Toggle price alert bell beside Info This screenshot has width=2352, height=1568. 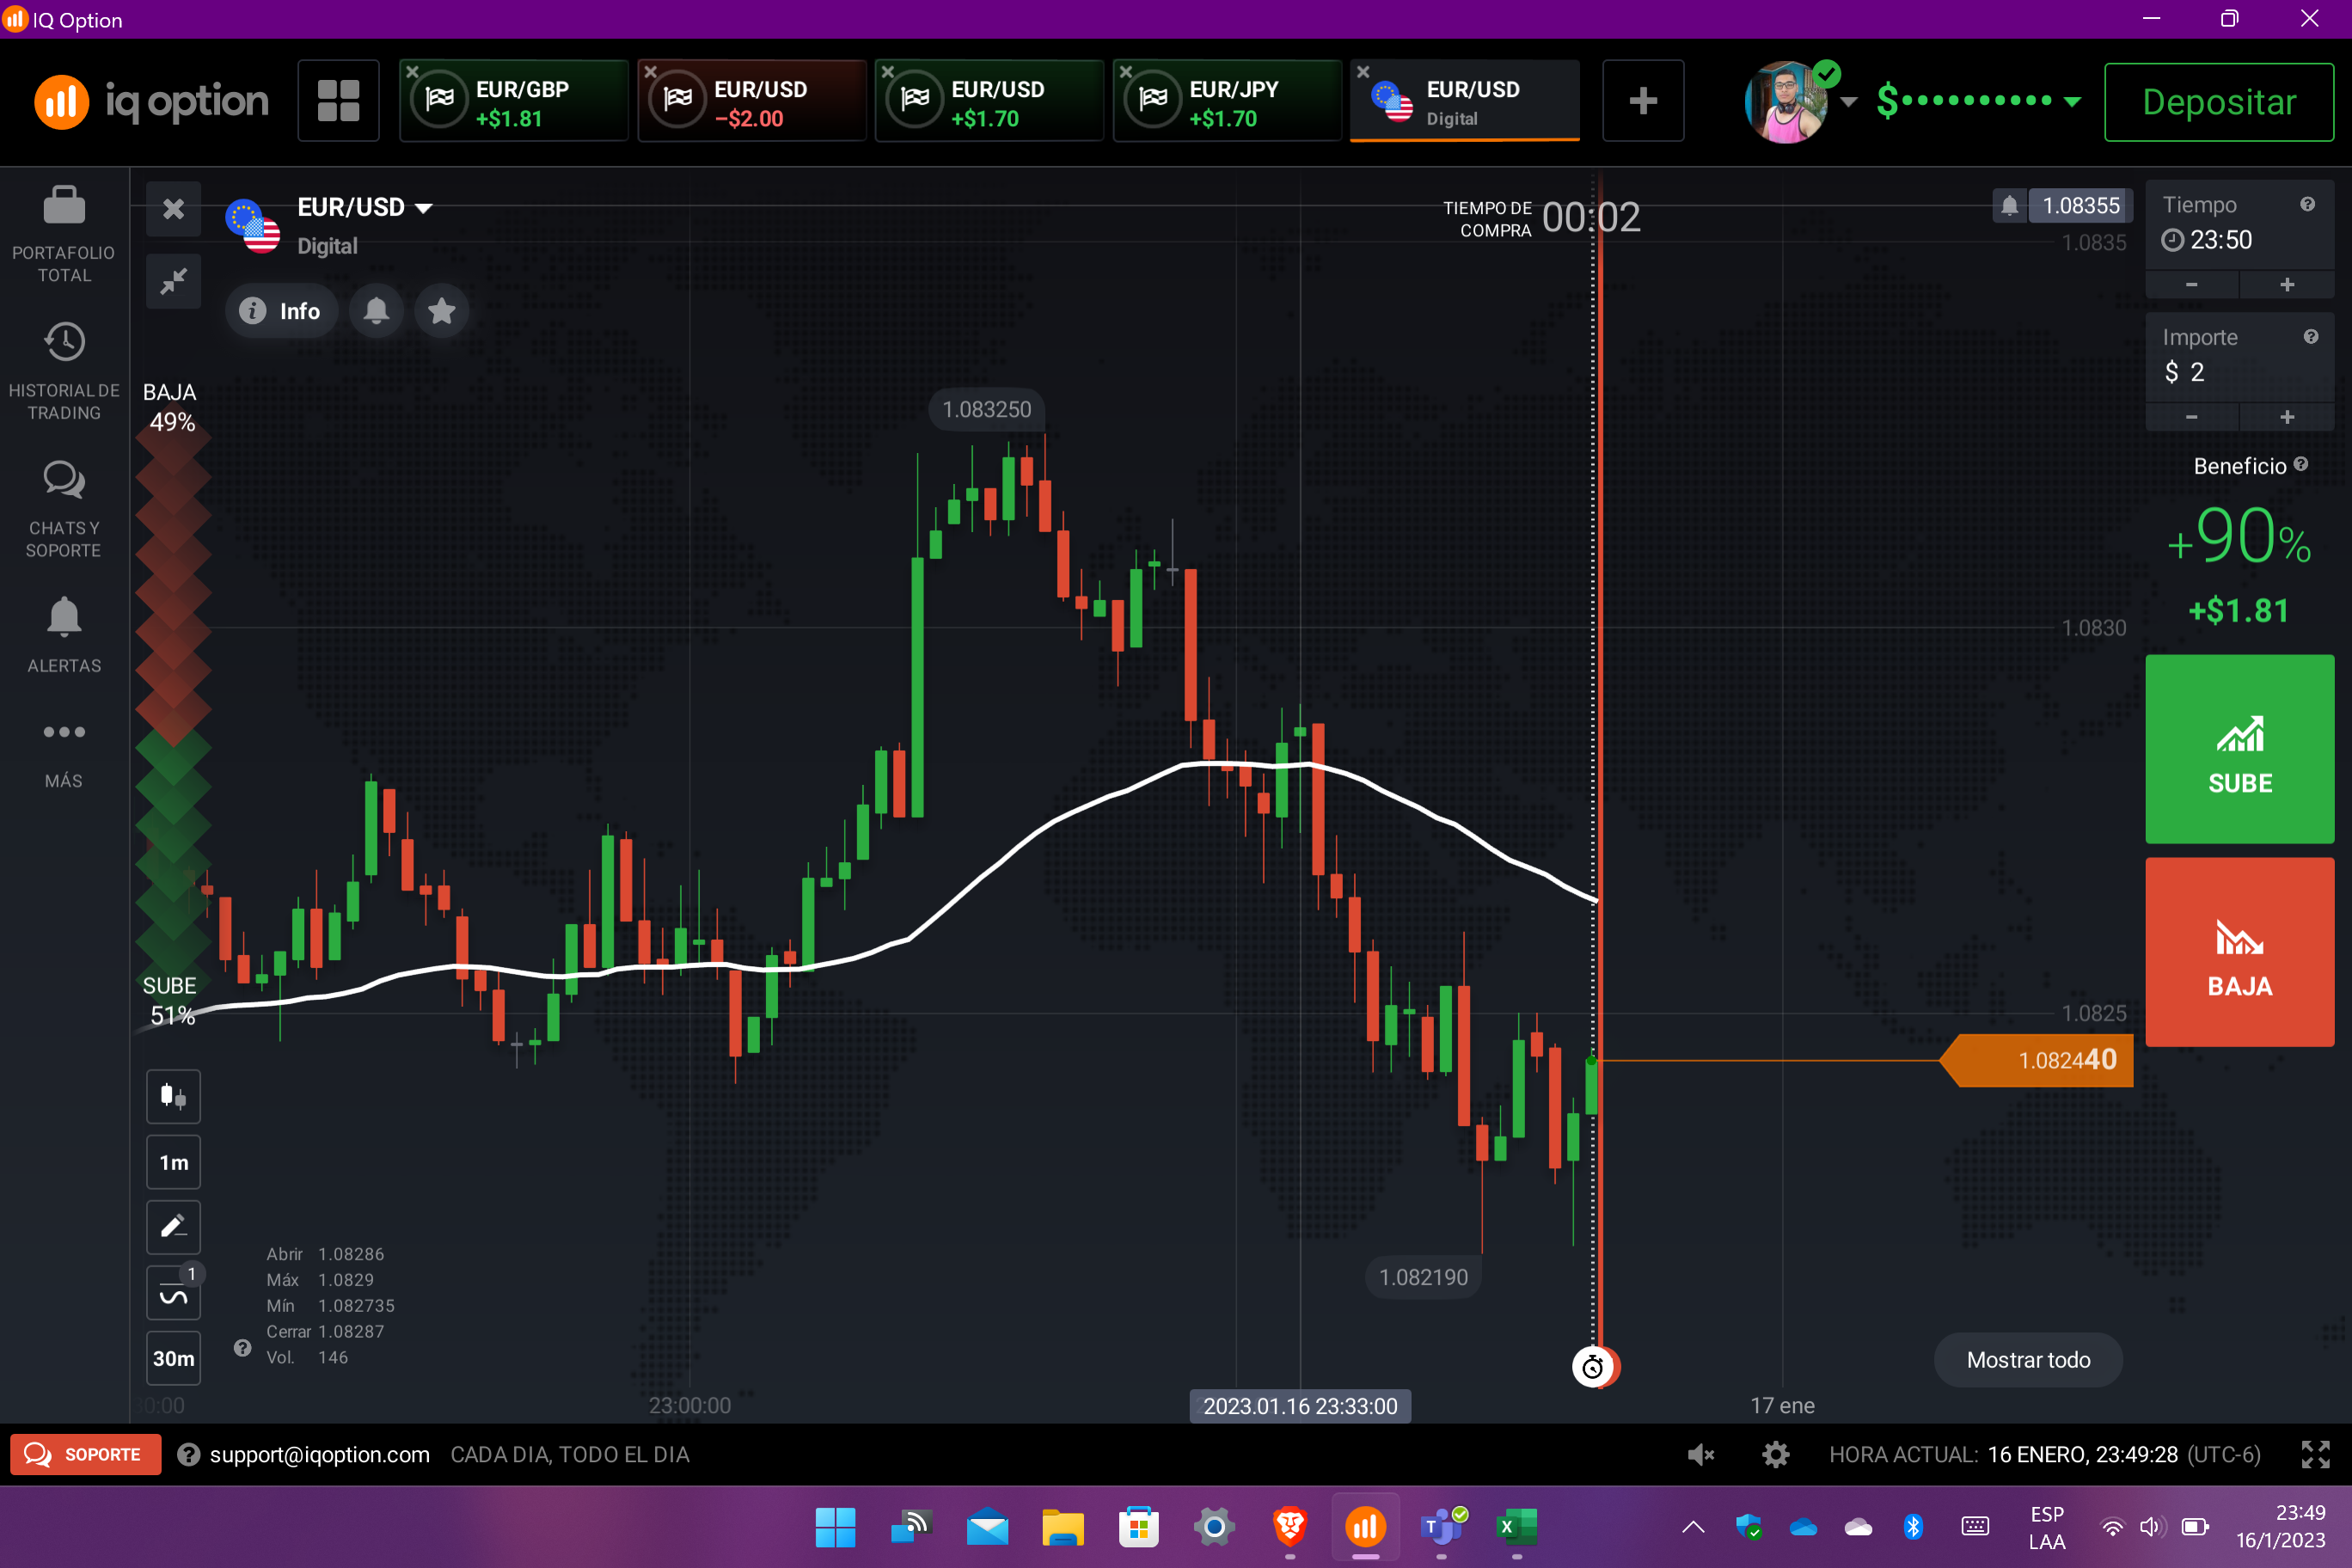click(x=376, y=311)
